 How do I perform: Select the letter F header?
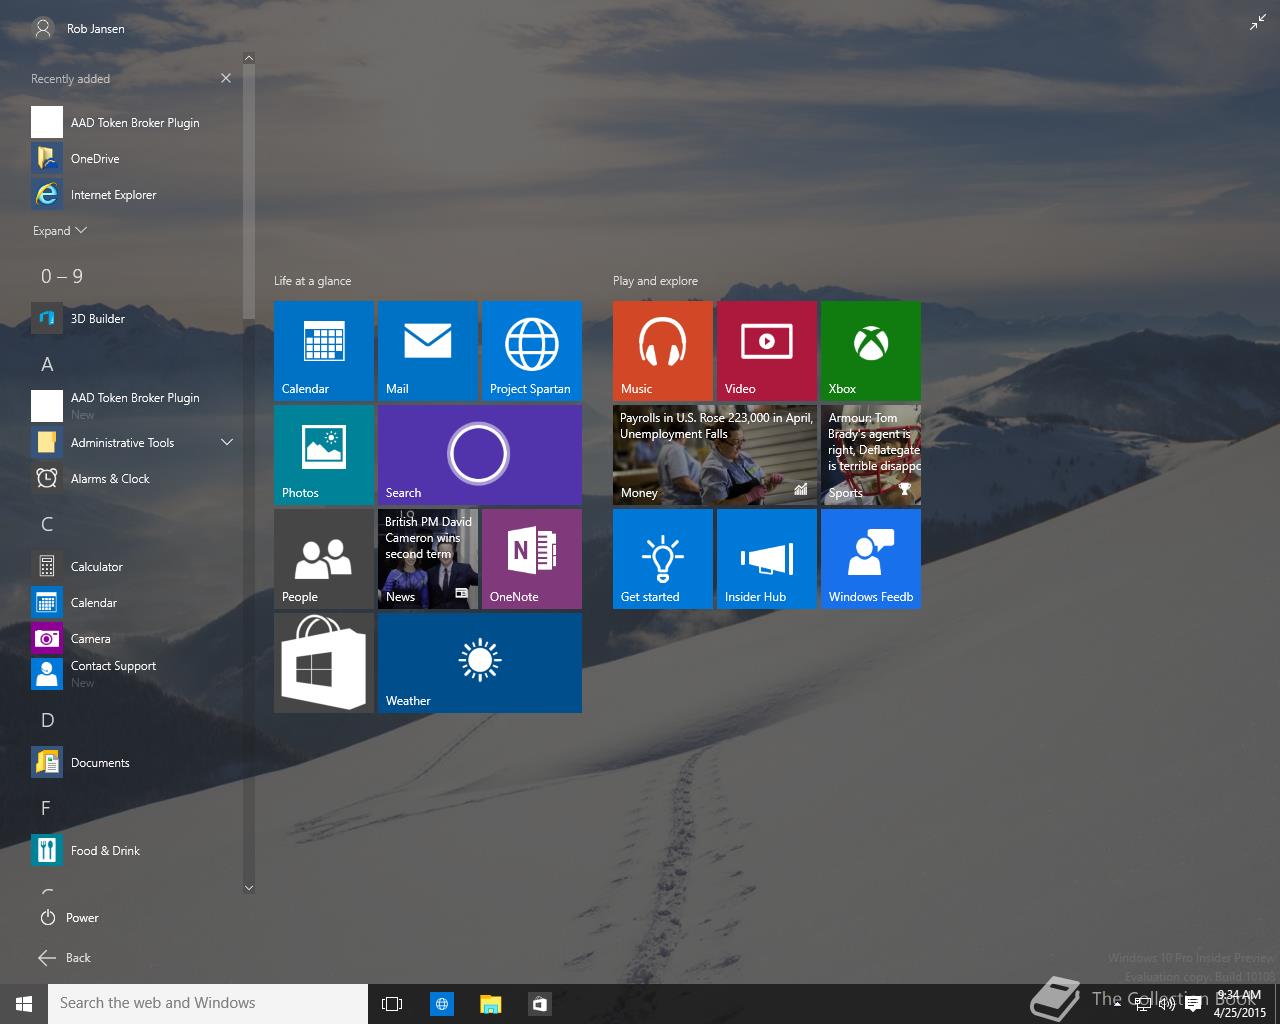click(46, 809)
